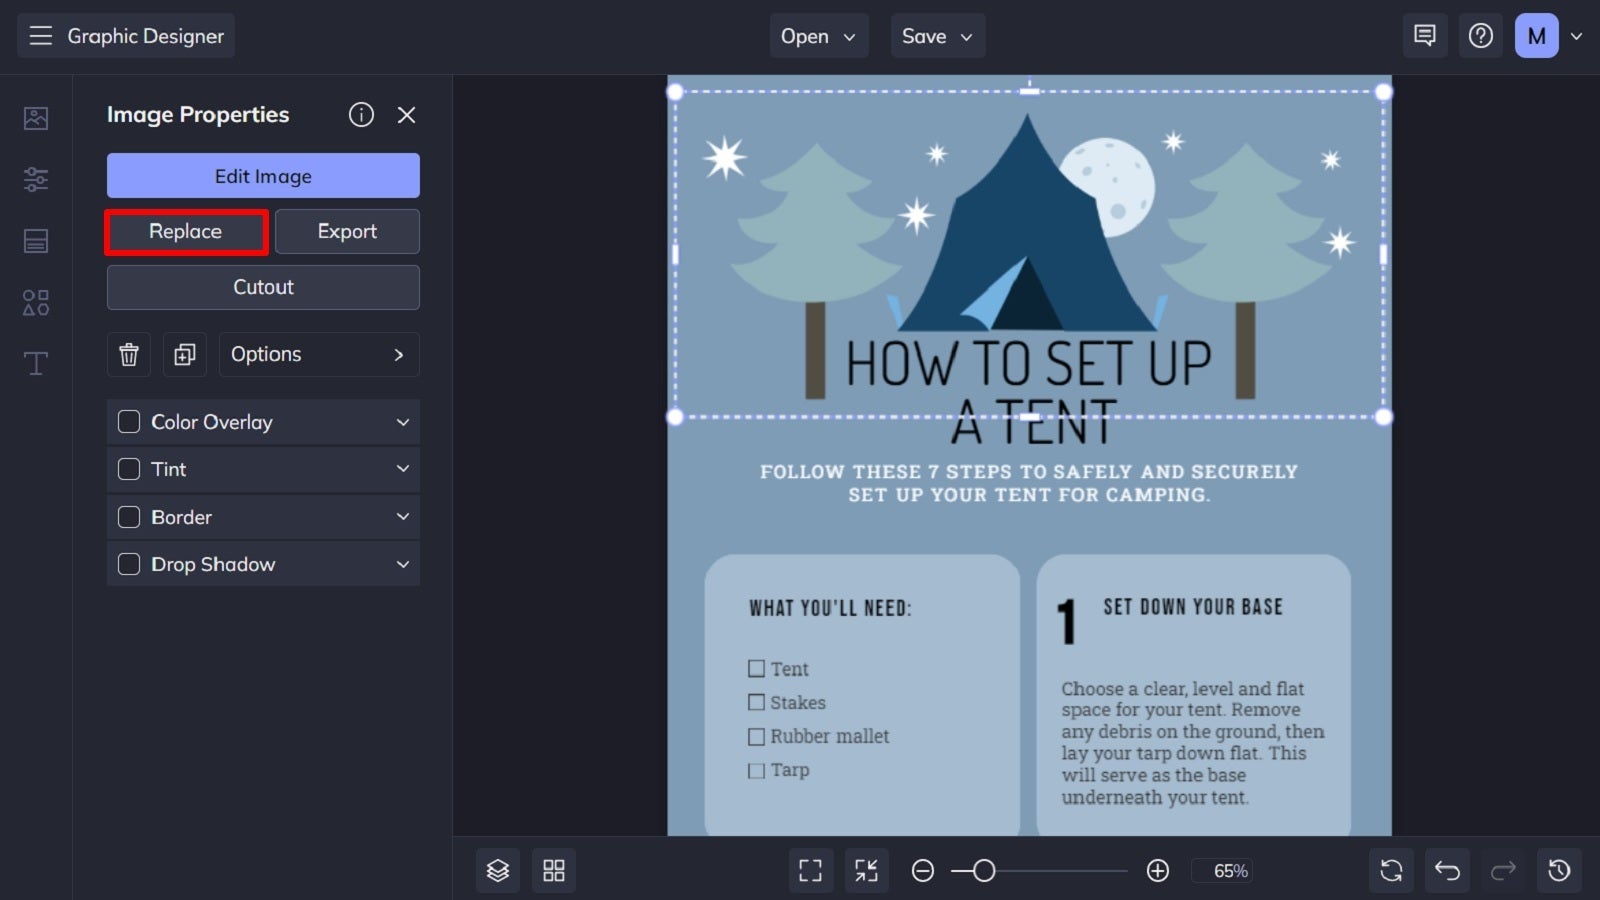Enable the Color Overlay checkbox
The image size is (1600, 900).
pos(128,421)
